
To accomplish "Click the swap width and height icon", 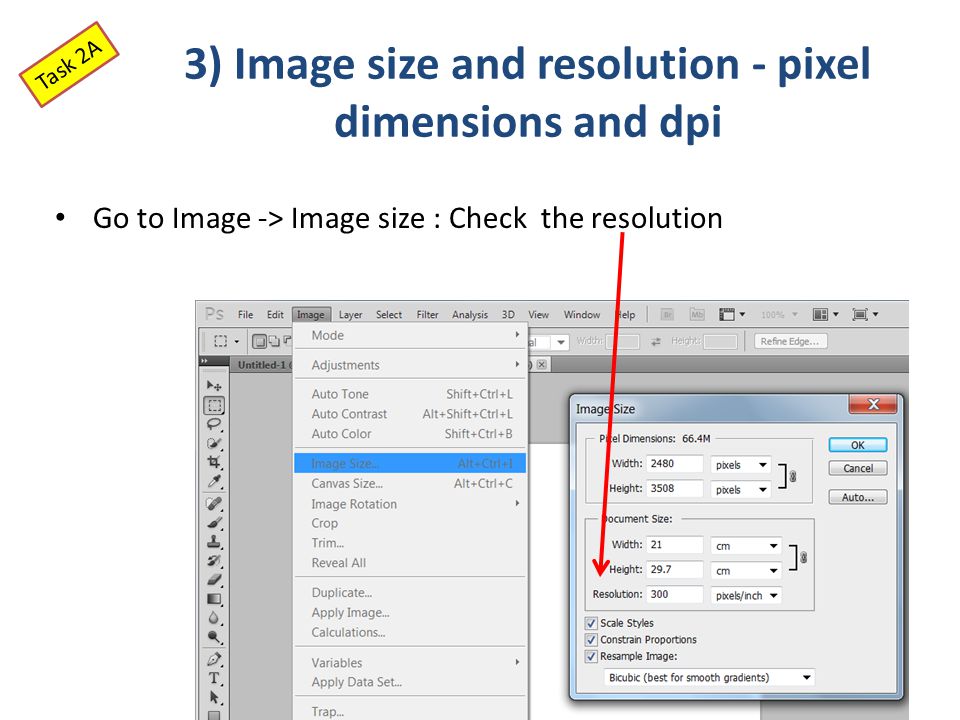I will pos(656,342).
